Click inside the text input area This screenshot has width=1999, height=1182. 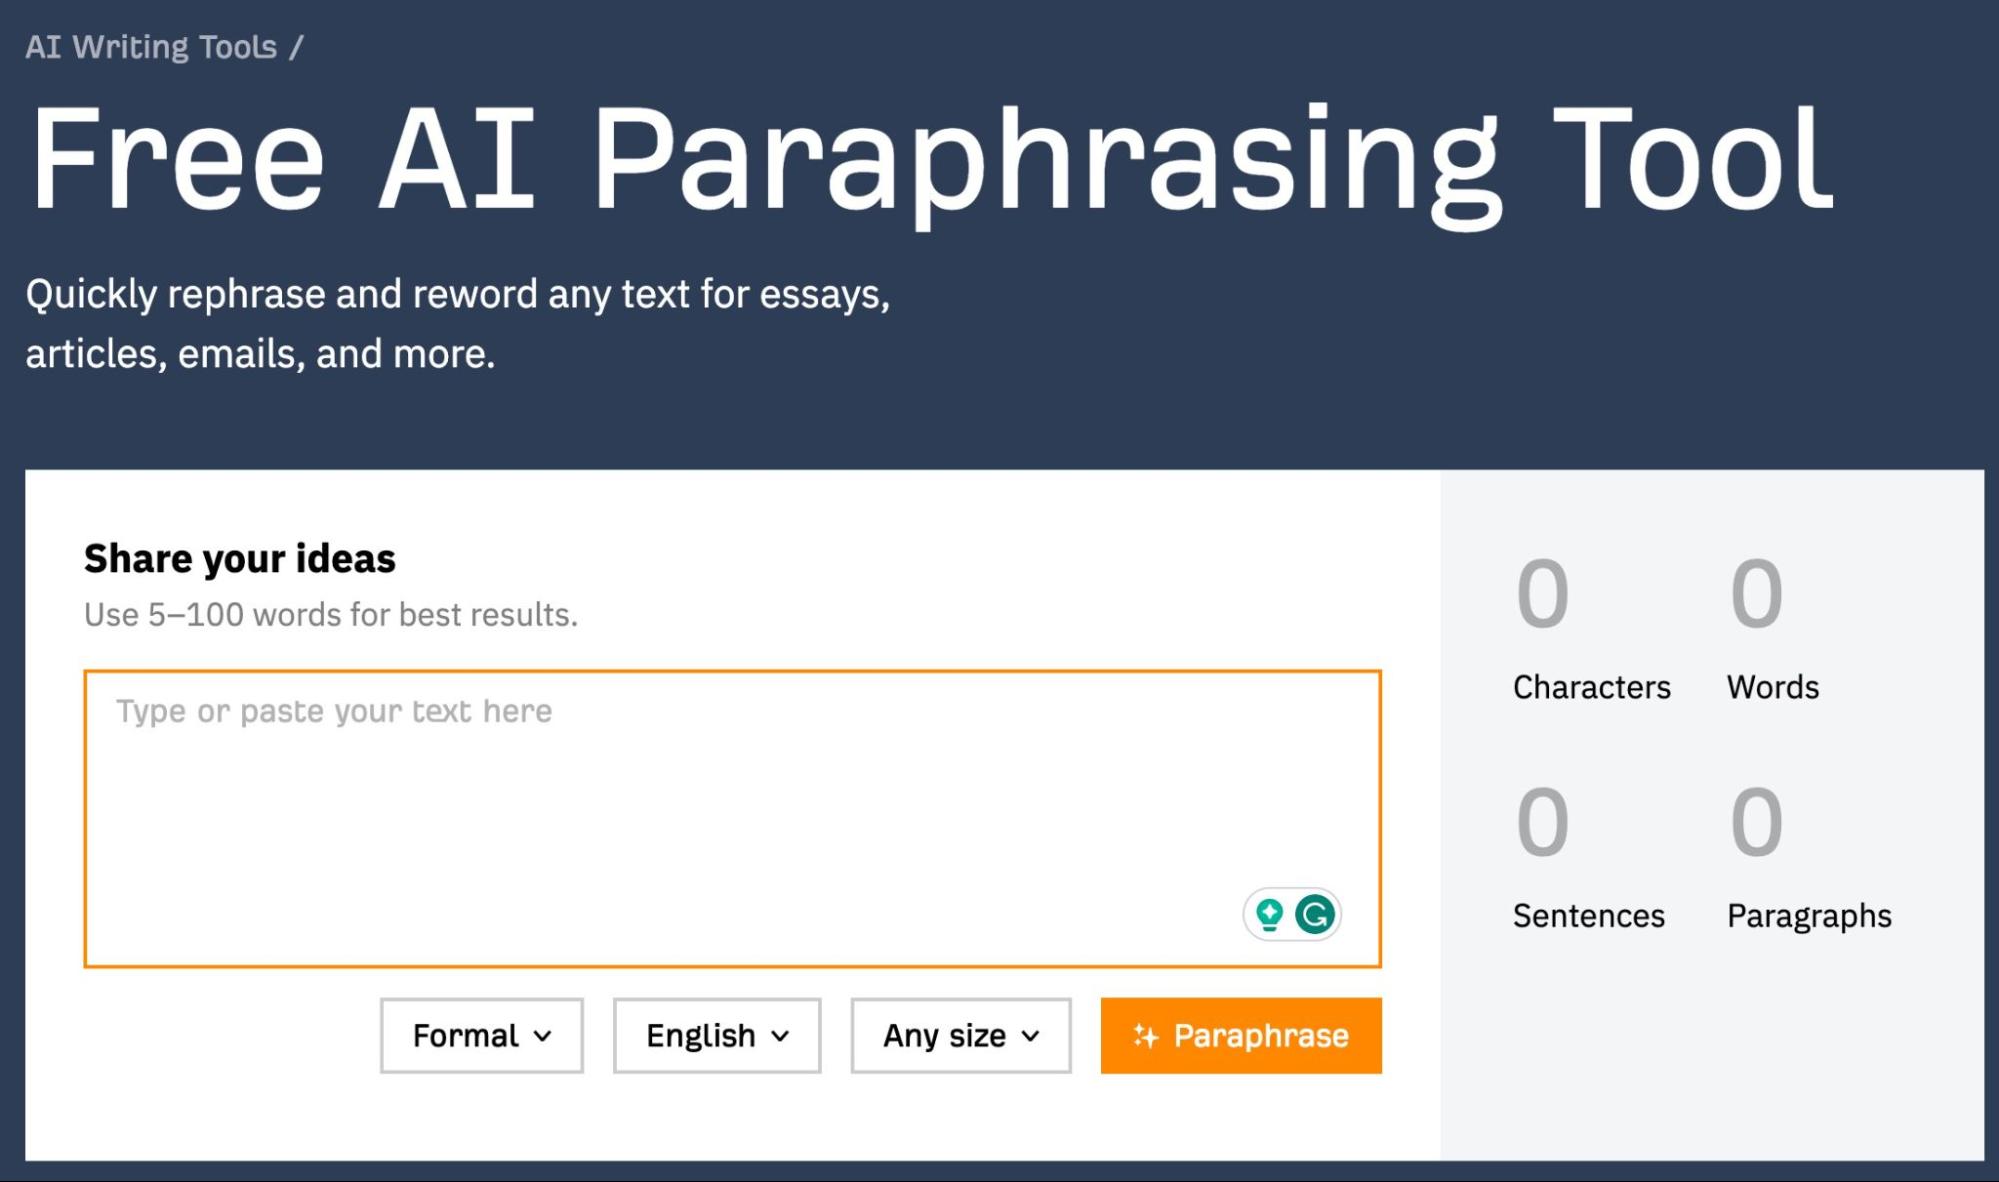[730, 790]
